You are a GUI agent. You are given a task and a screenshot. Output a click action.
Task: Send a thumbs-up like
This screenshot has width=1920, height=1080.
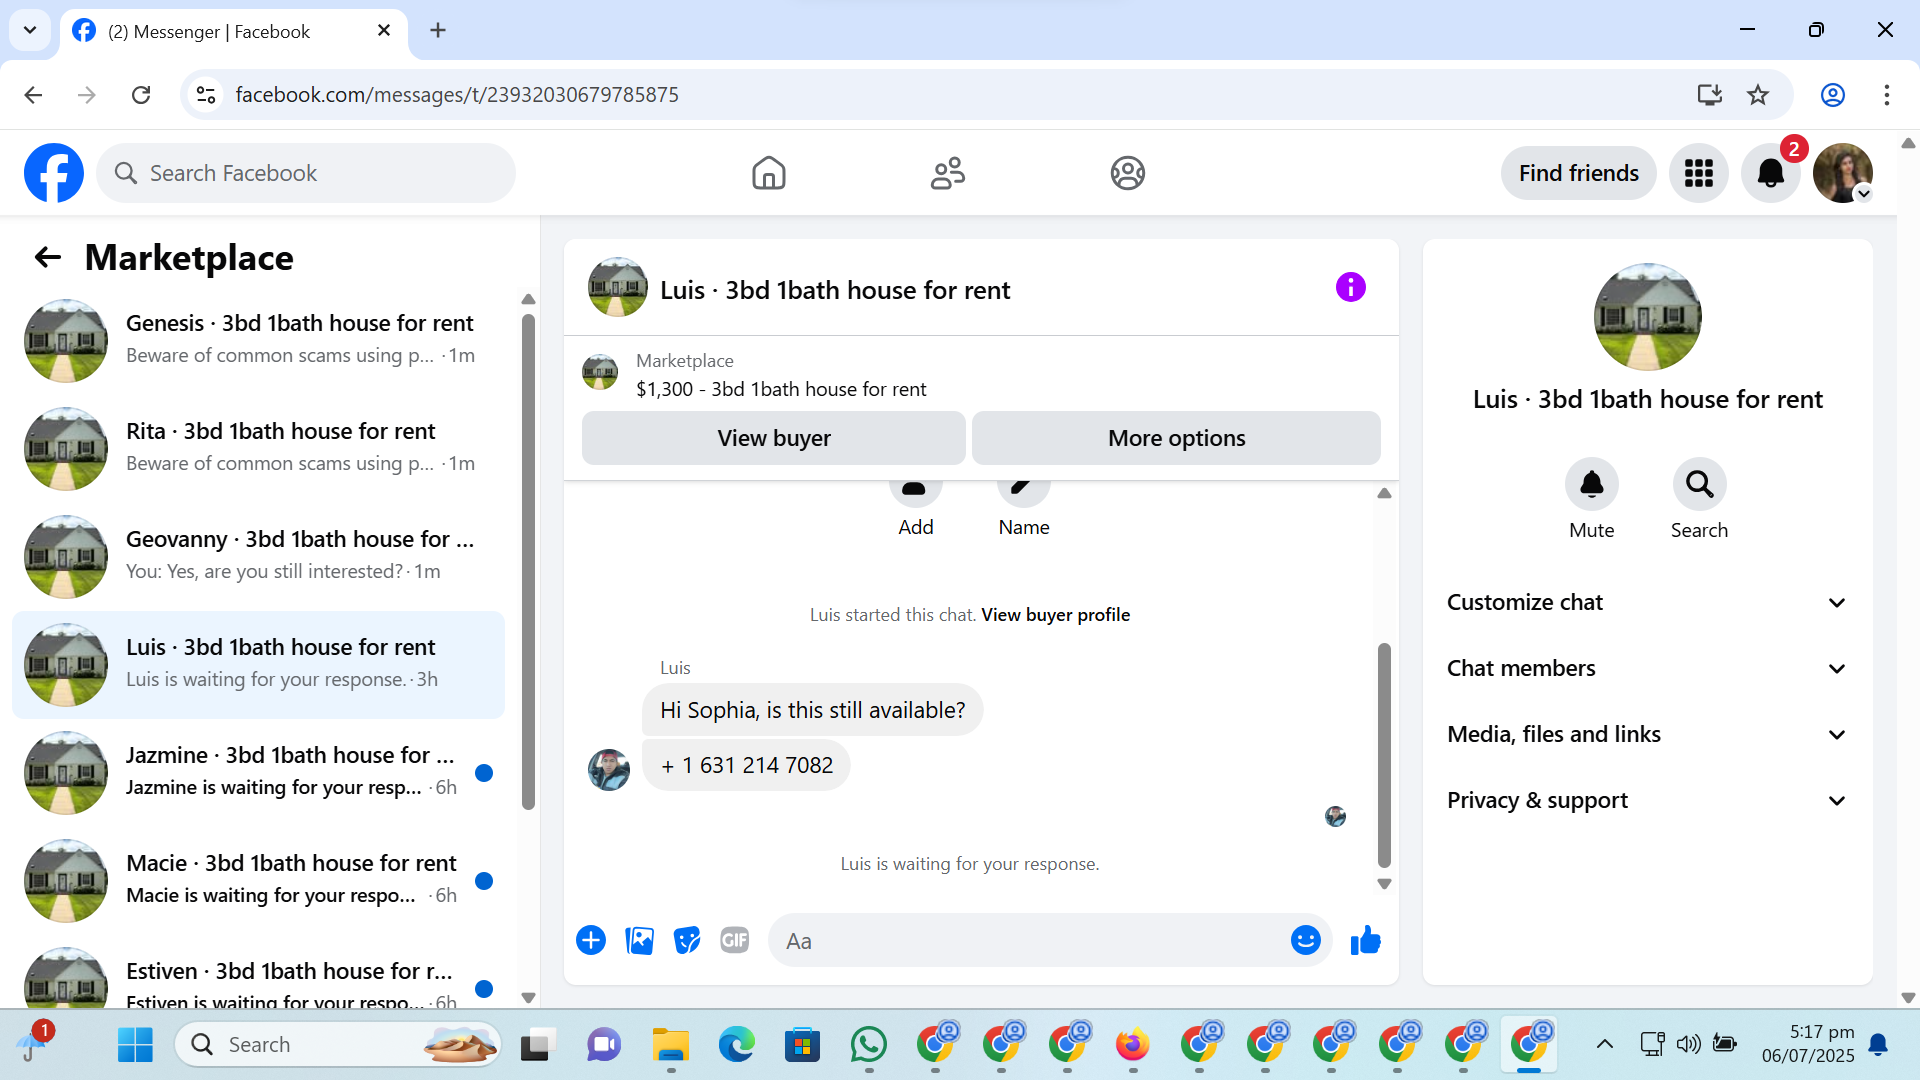(1365, 940)
